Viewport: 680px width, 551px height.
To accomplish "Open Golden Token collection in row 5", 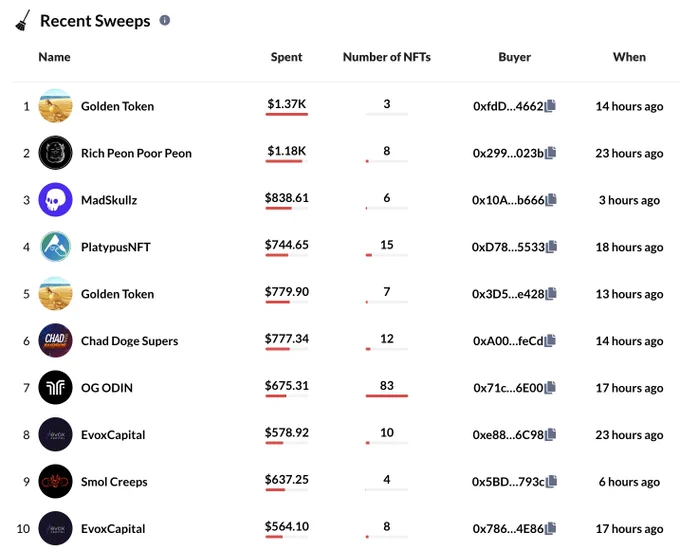I will [x=118, y=294].
